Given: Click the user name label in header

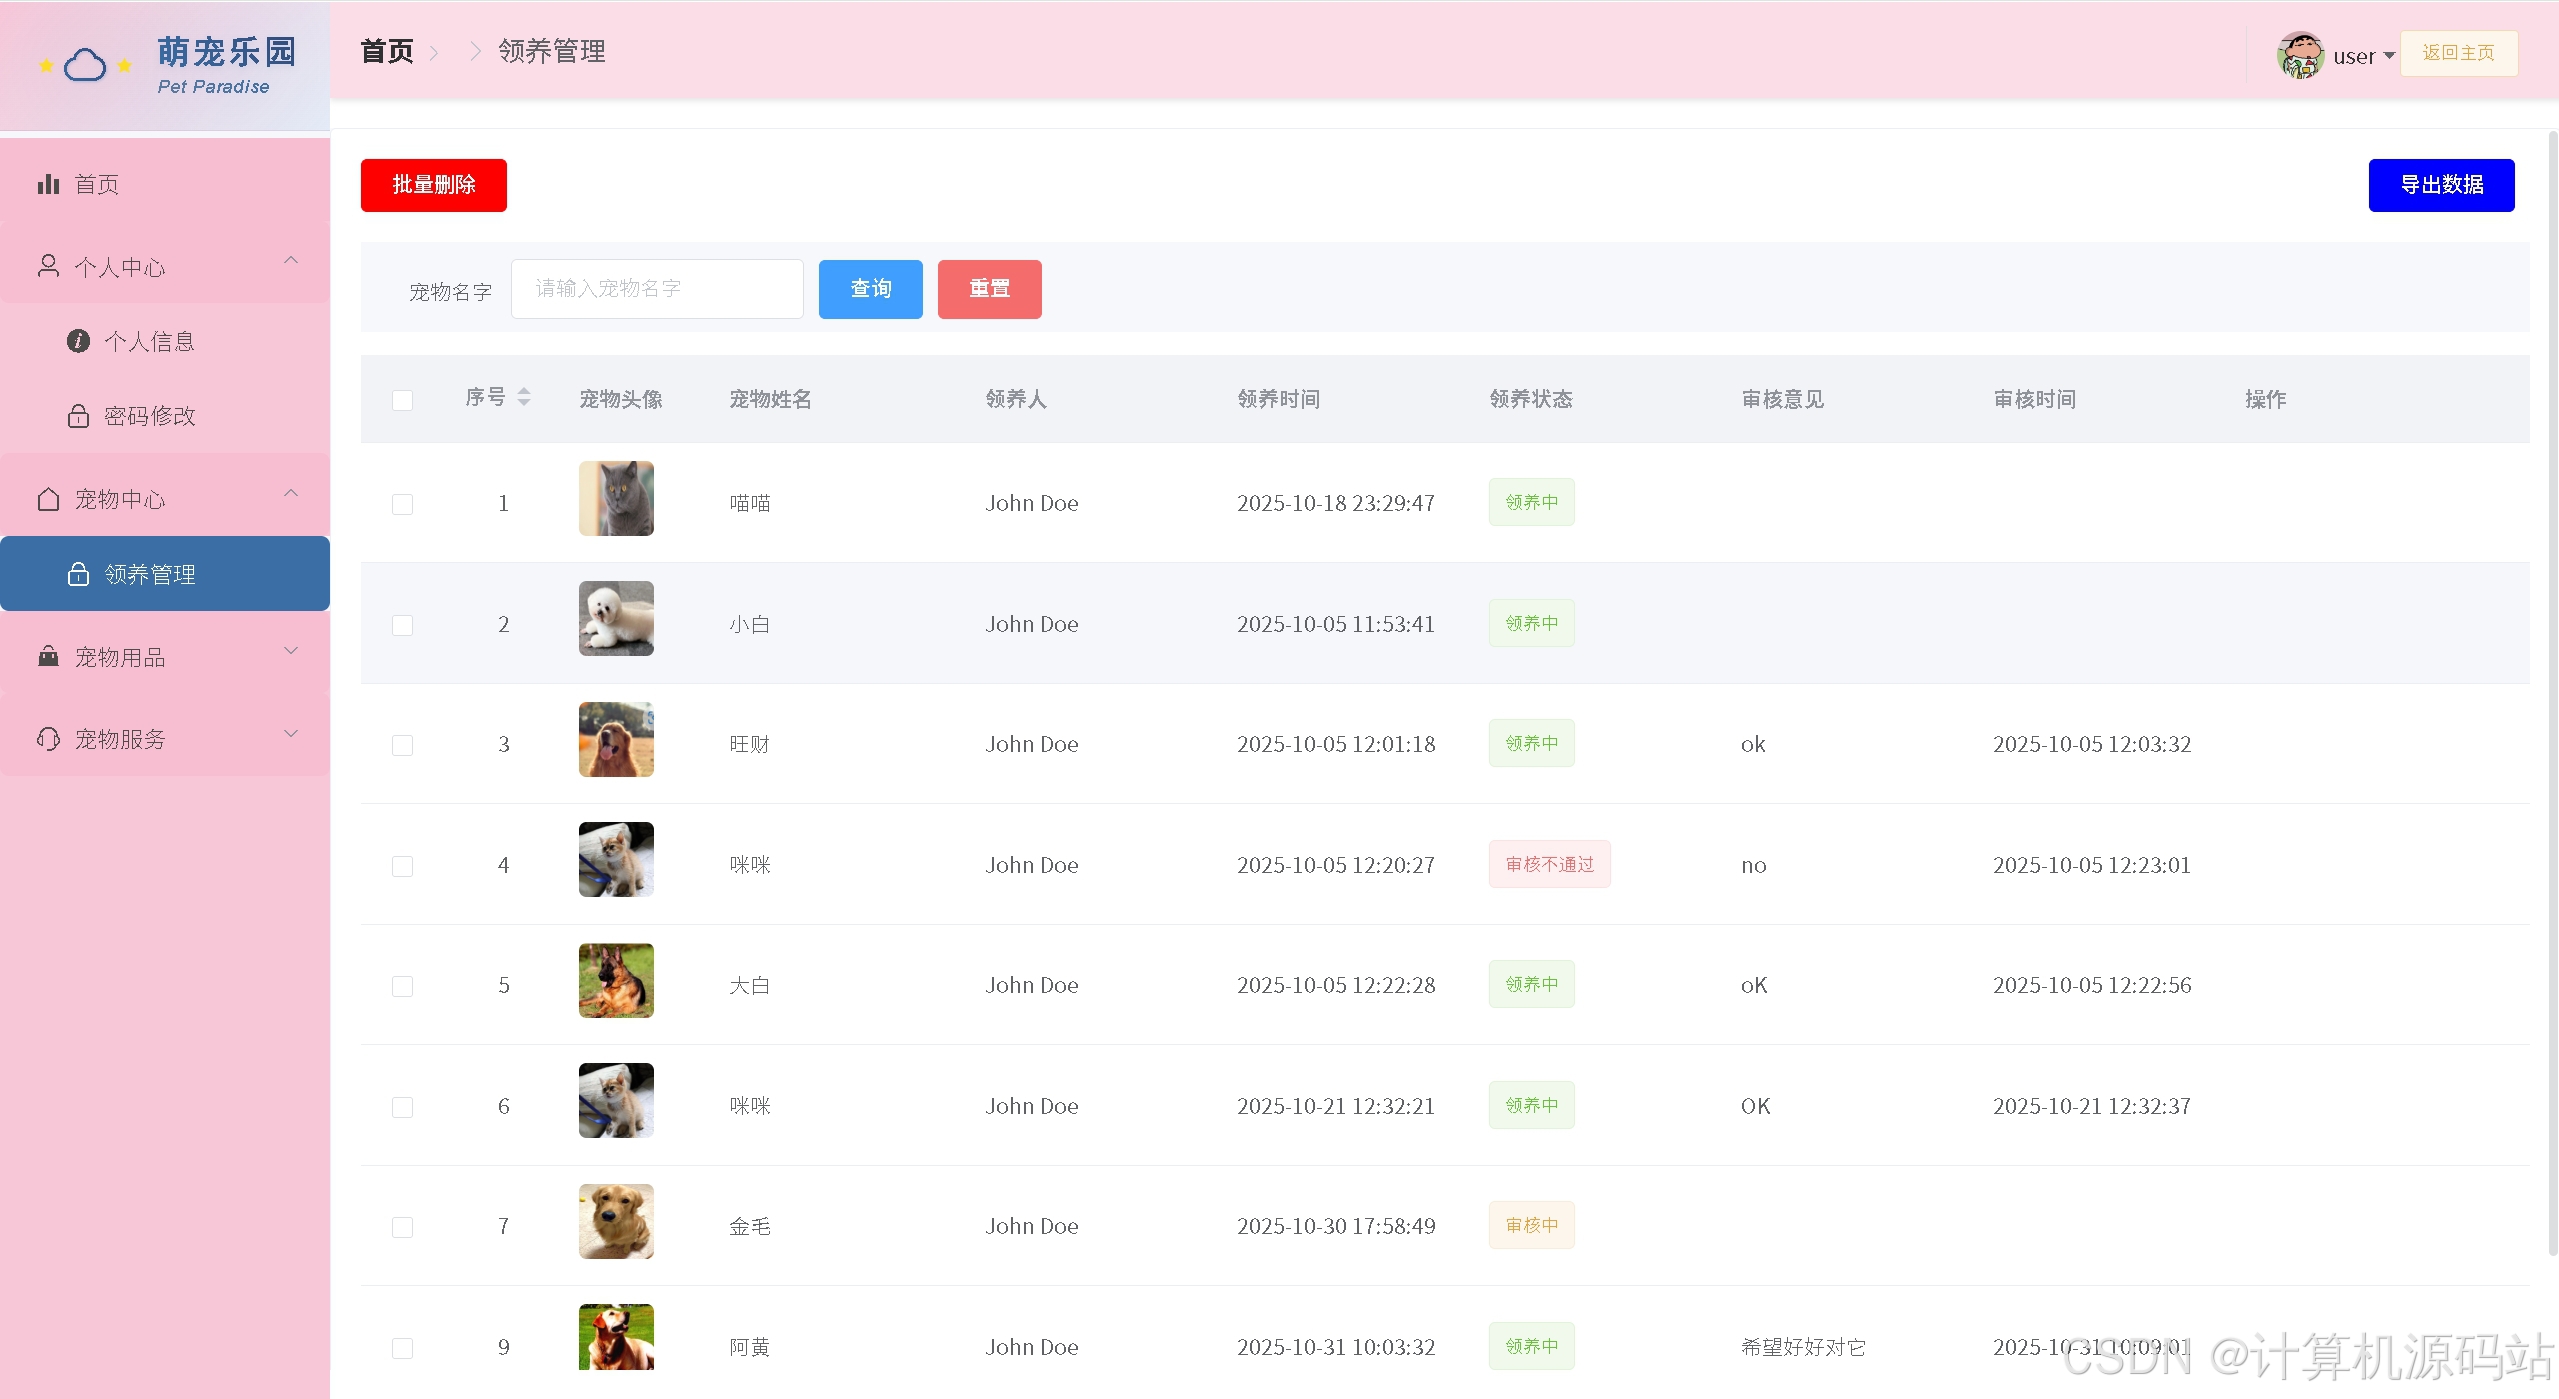Looking at the screenshot, I should click(x=2353, y=56).
